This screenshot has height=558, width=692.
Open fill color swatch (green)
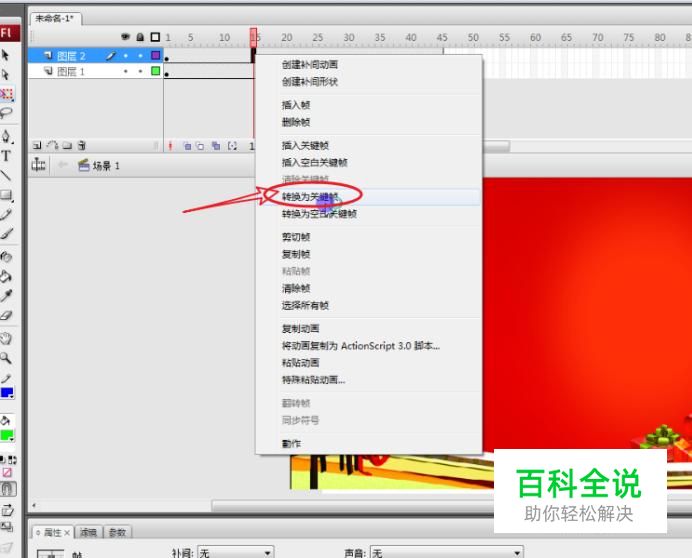pyautogui.click(x=7, y=436)
